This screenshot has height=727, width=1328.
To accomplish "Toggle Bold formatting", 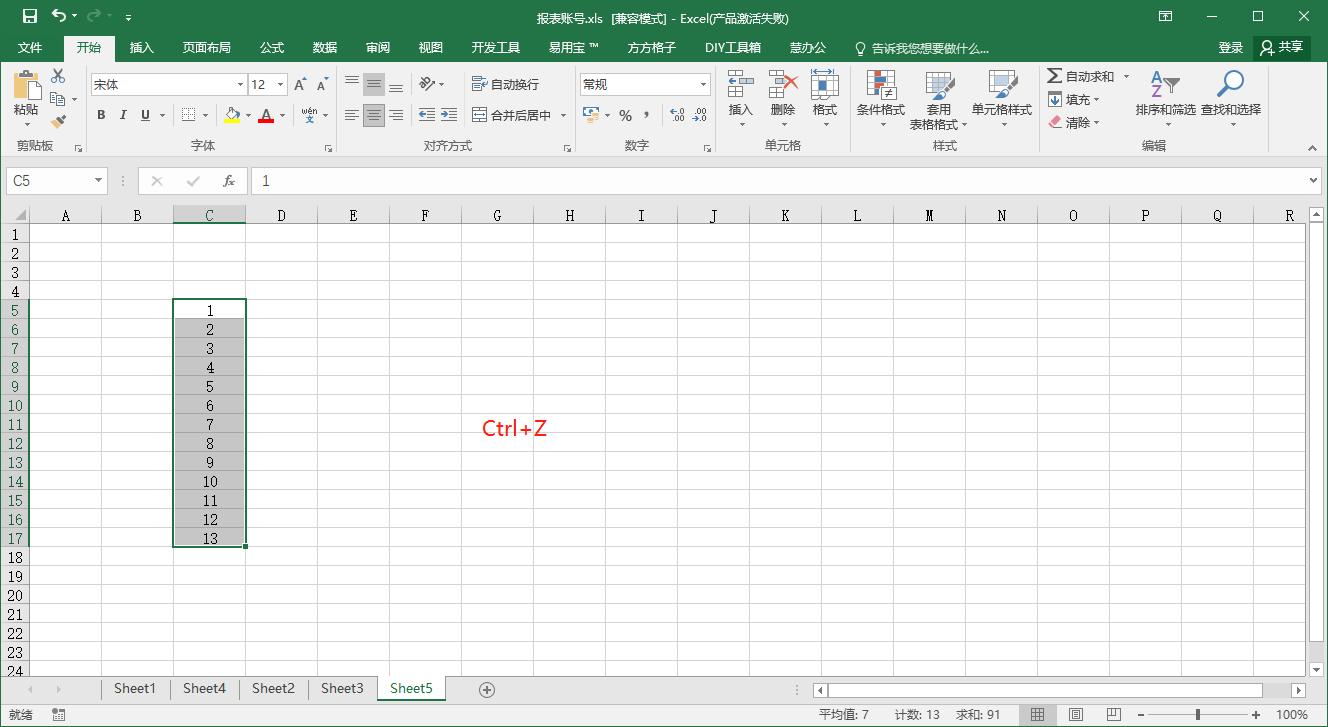I will tap(101, 116).
